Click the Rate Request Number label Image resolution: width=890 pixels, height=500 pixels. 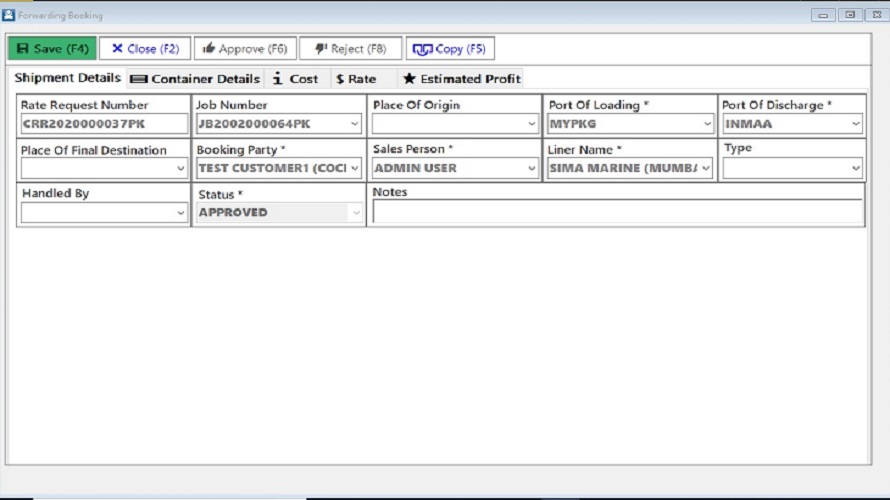point(85,105)
